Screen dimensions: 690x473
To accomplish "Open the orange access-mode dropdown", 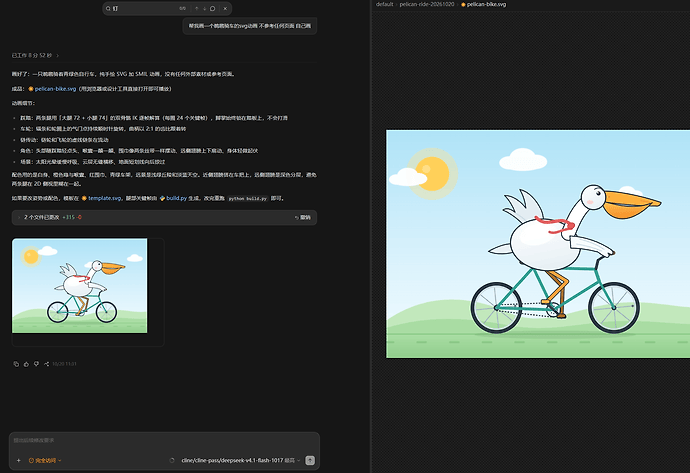I will (45, 460).
